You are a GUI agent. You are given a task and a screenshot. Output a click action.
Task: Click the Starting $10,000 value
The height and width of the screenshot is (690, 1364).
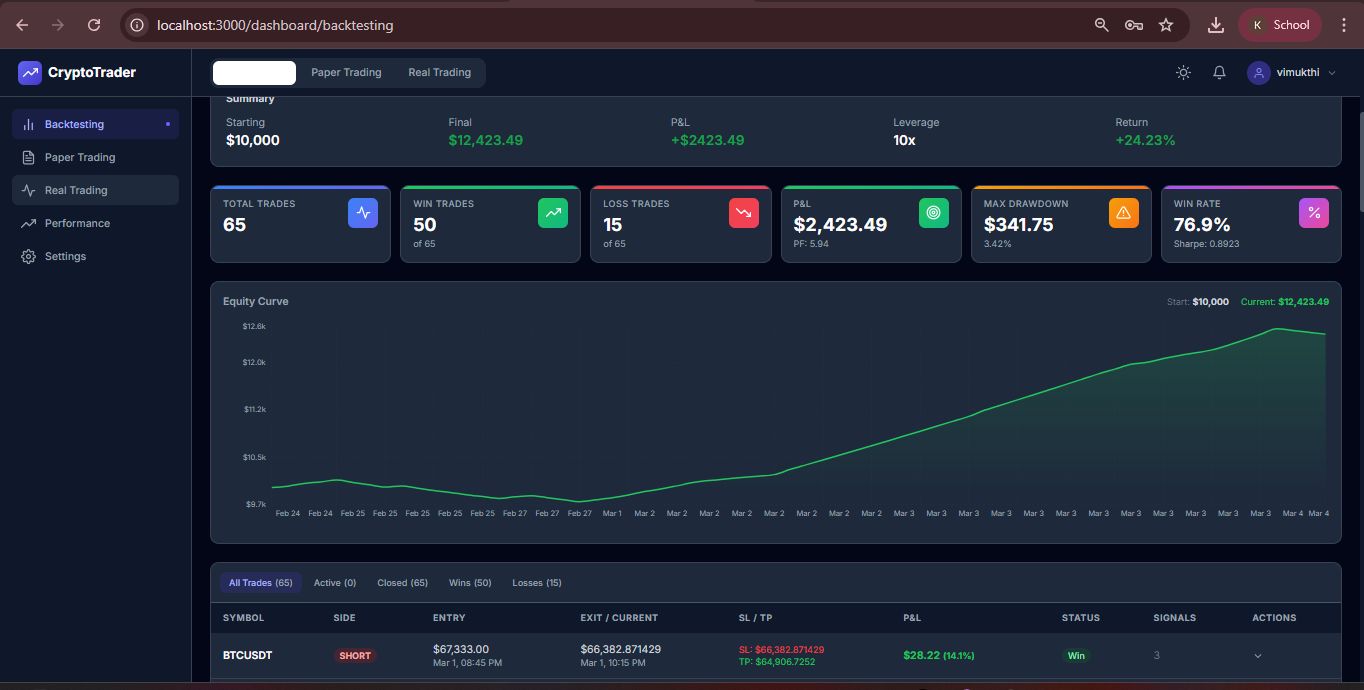(x=253, y=140)
